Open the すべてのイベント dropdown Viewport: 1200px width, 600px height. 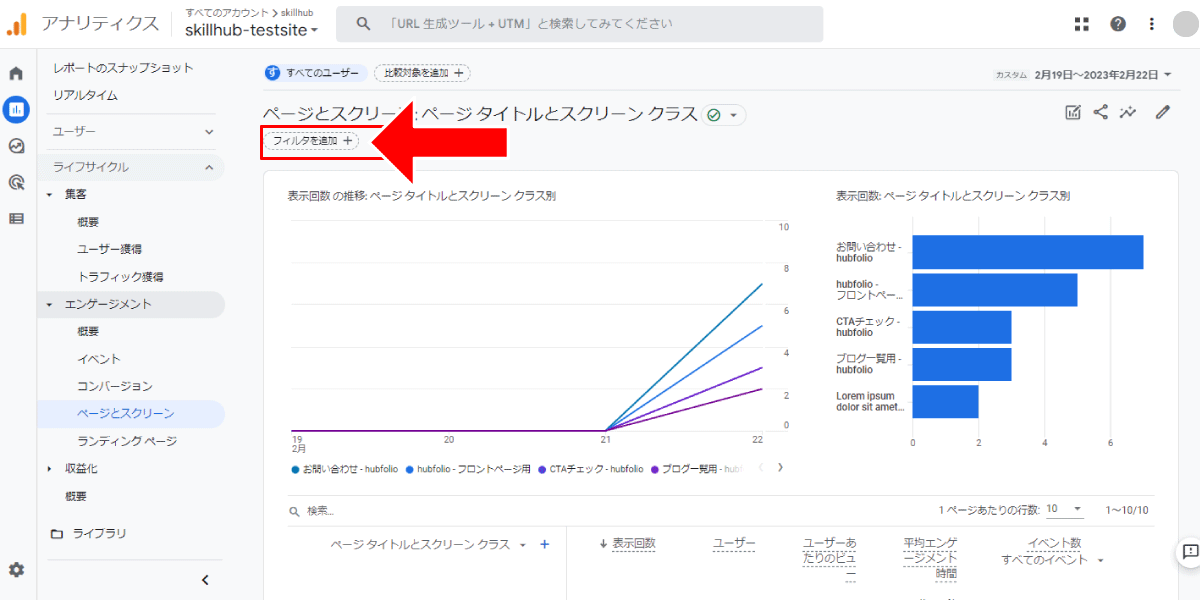[x=1053, y=560]
